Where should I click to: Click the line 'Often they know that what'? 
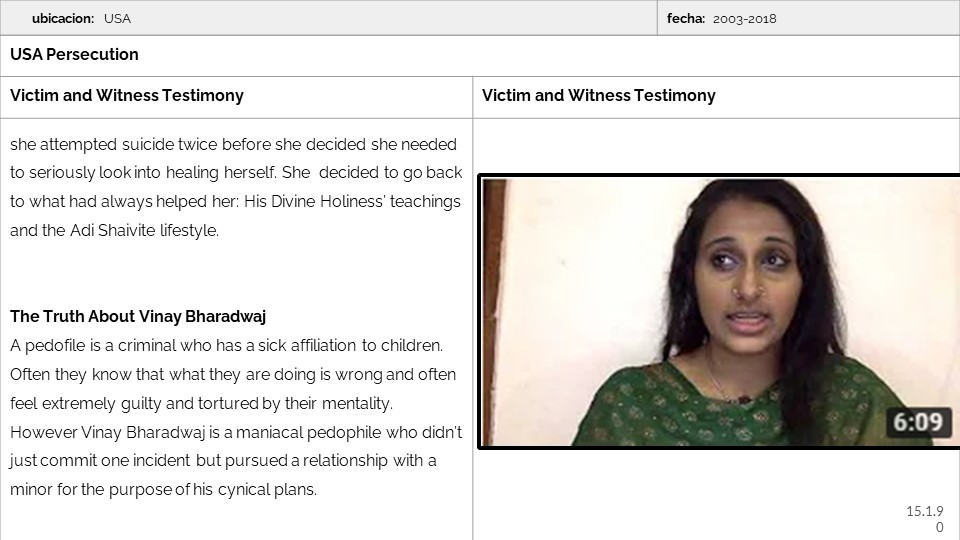tap(233, 374)
